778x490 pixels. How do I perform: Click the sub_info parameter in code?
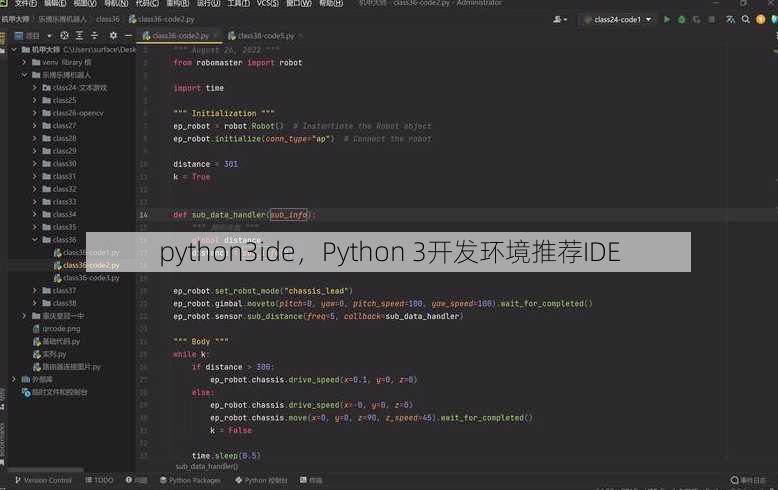coord(289,215)
